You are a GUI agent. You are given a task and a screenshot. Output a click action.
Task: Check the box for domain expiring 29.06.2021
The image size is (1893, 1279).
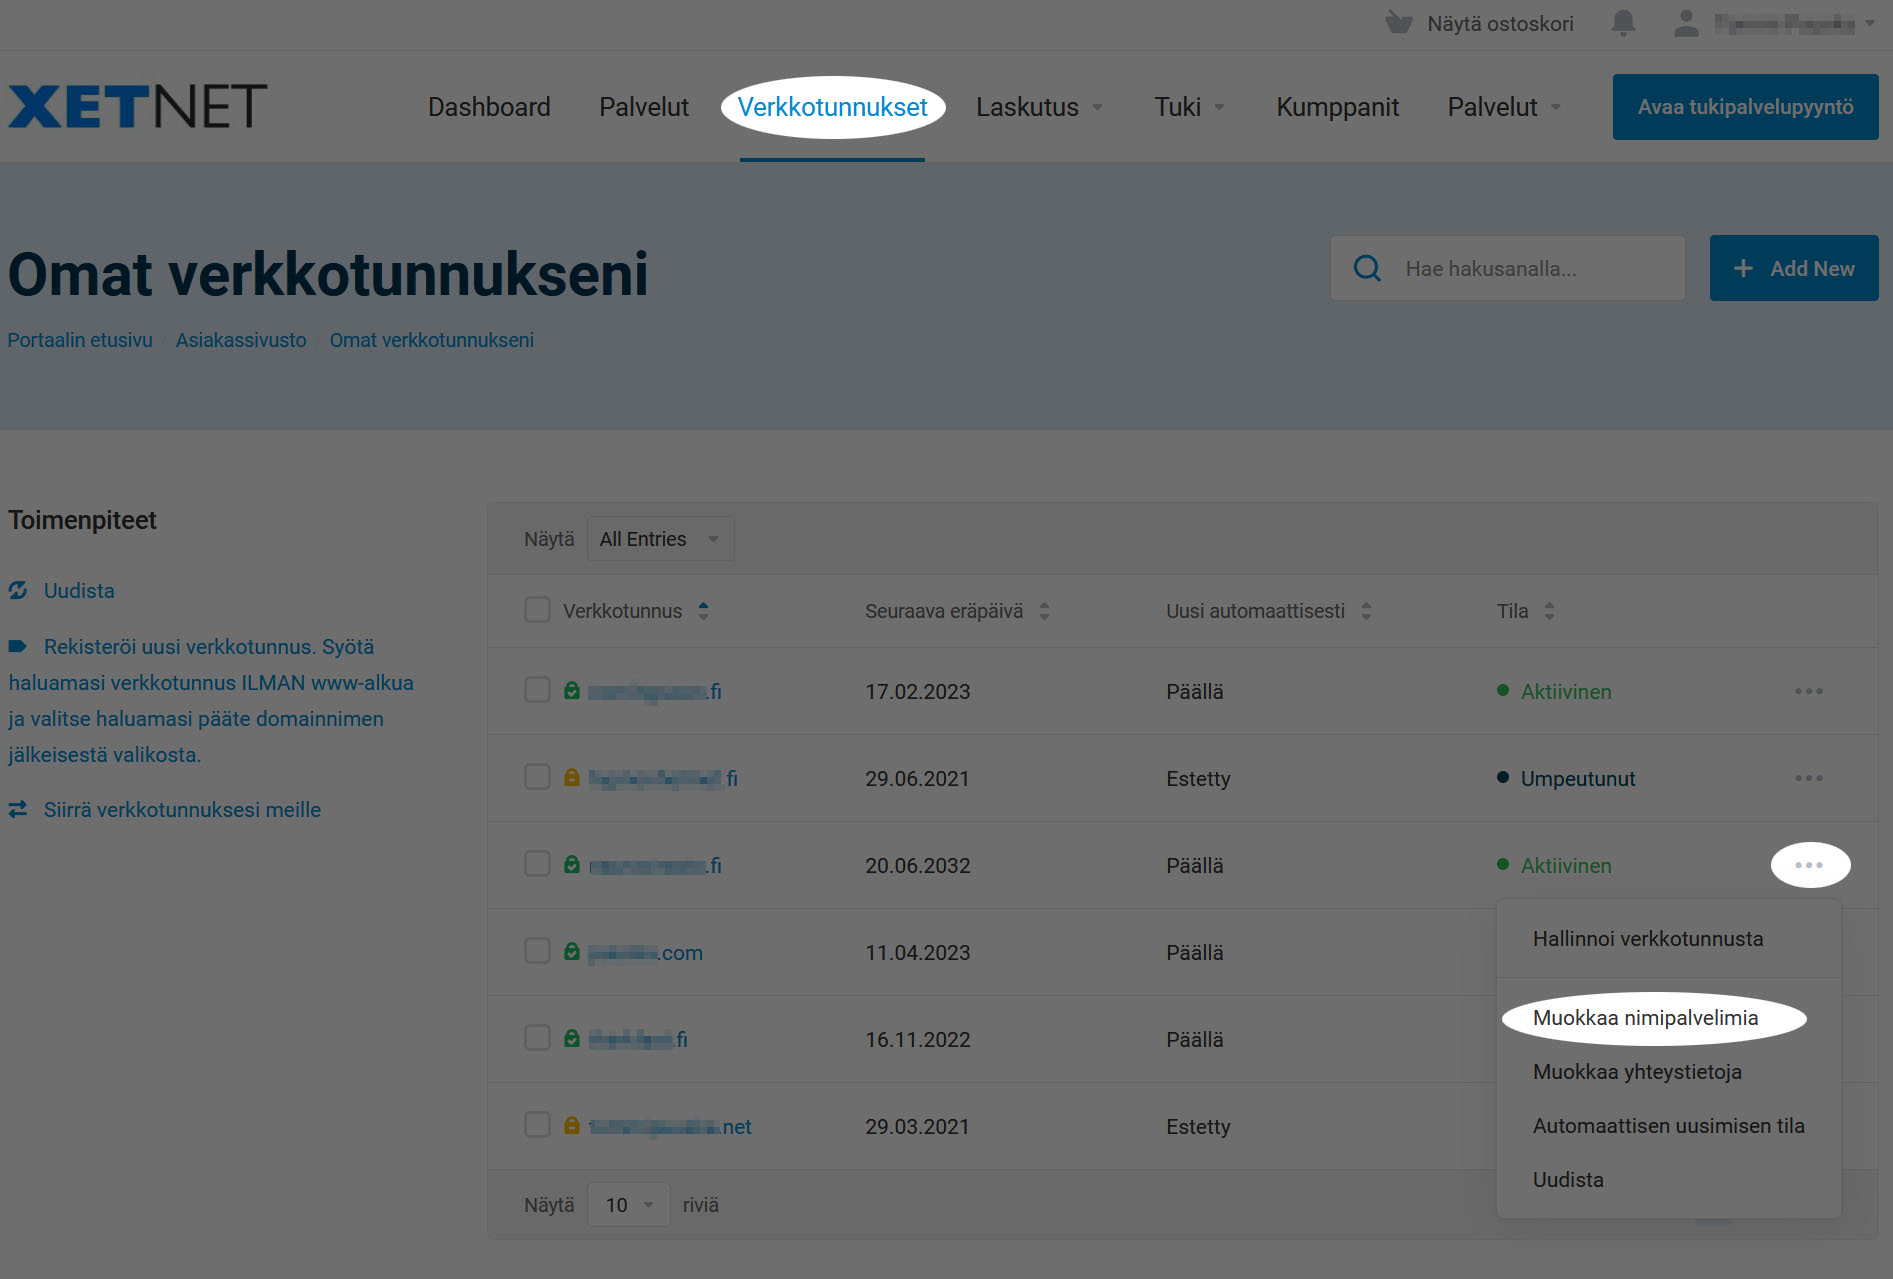click(537, 777)
